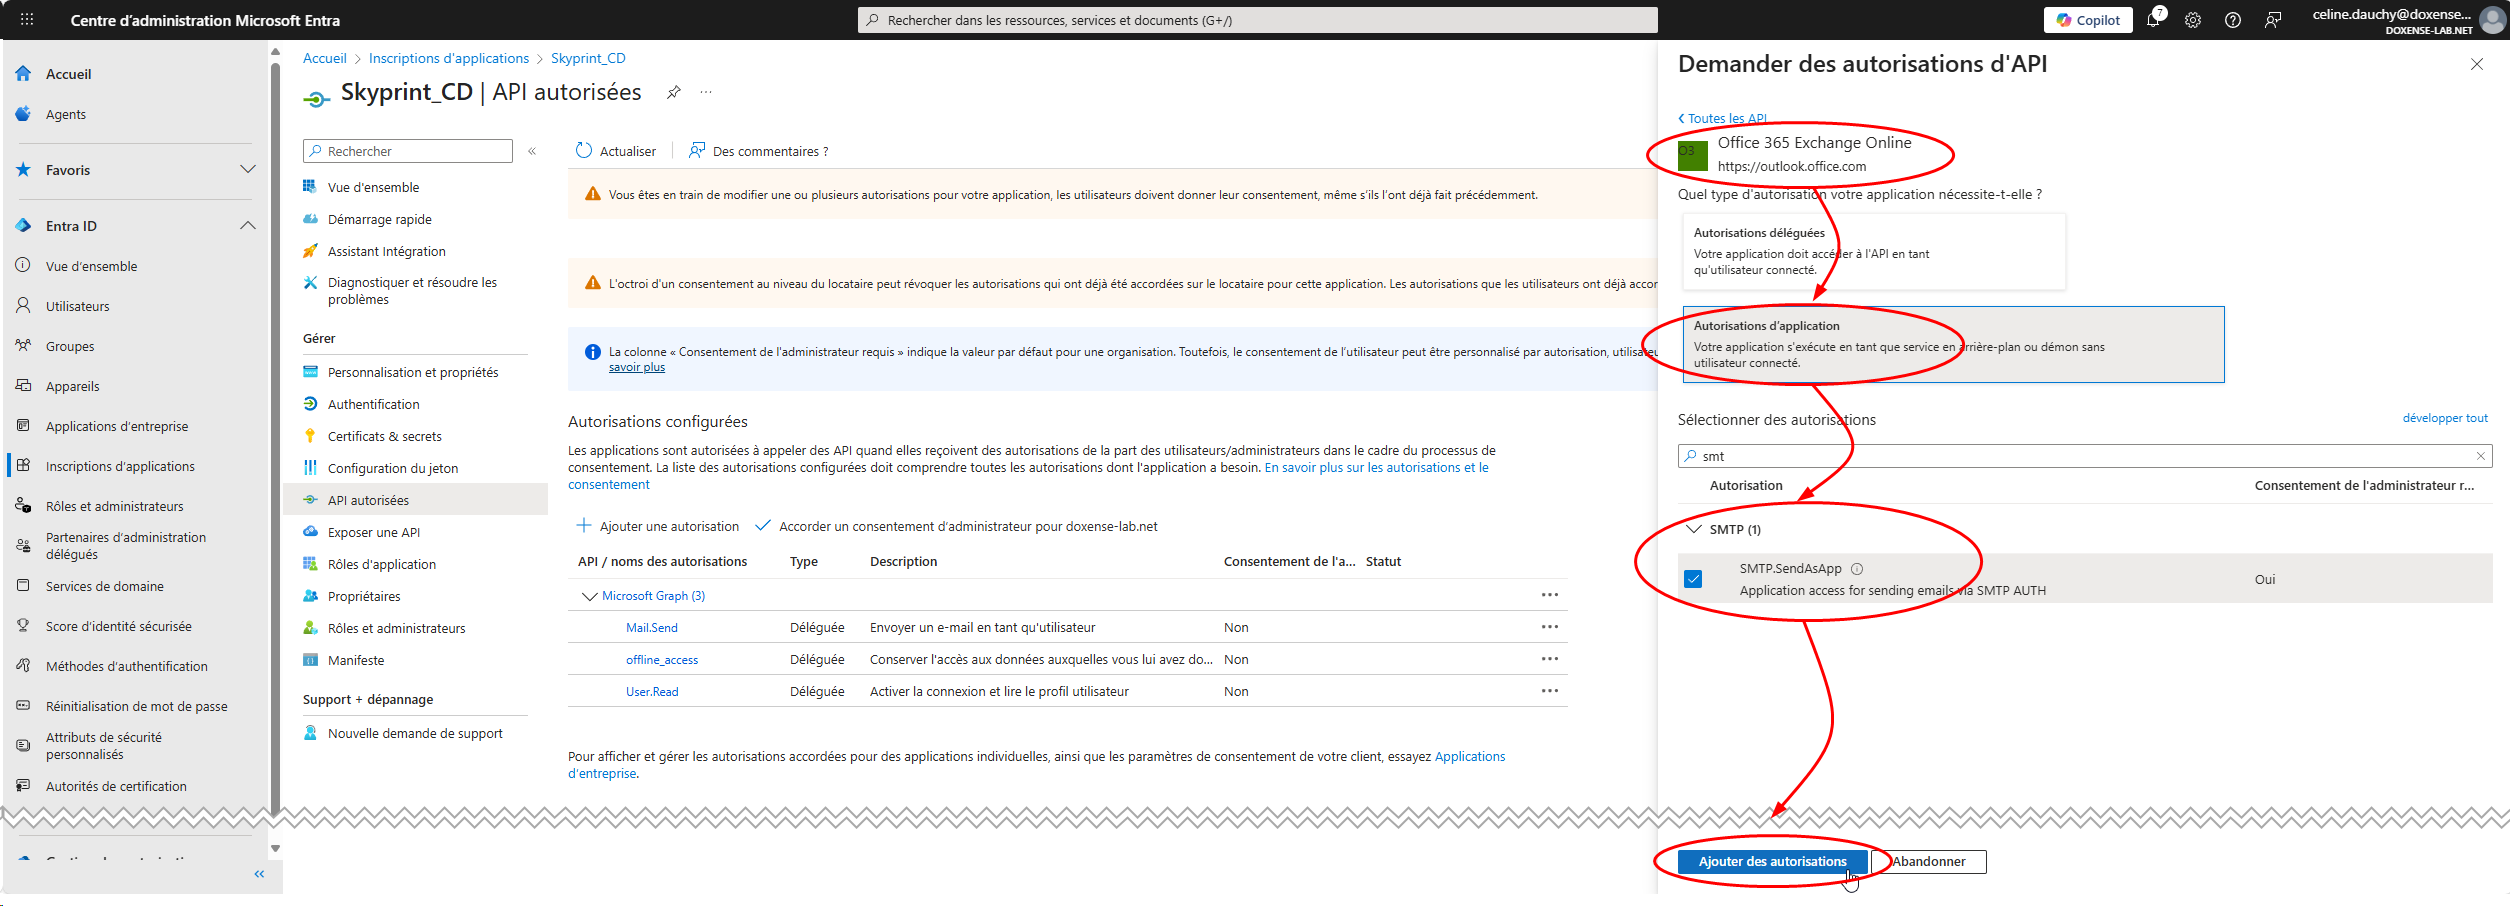Image resolution: width=2510 pixels, height=906 pixels.
Task: Click the Actualiser refresh icon
Action: 584,151
